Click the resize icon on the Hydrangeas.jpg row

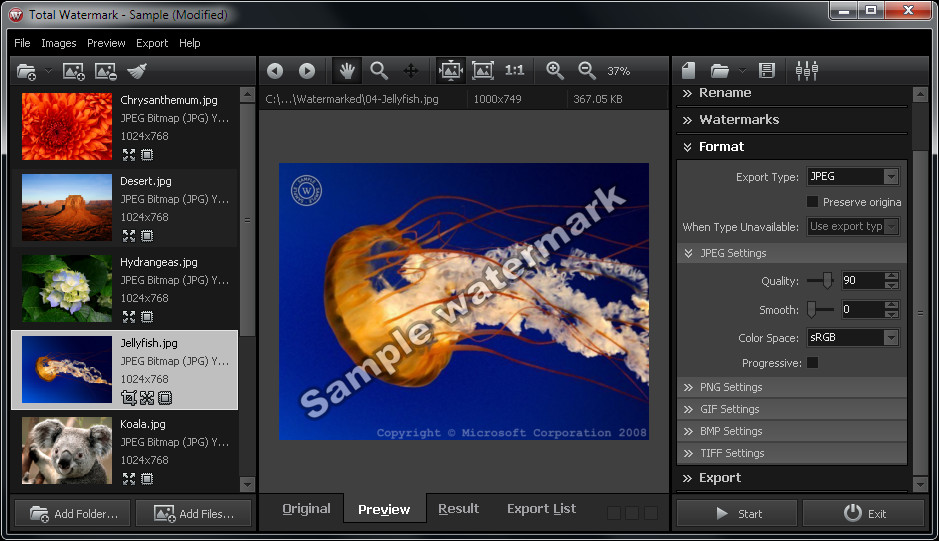click(129, 316)
